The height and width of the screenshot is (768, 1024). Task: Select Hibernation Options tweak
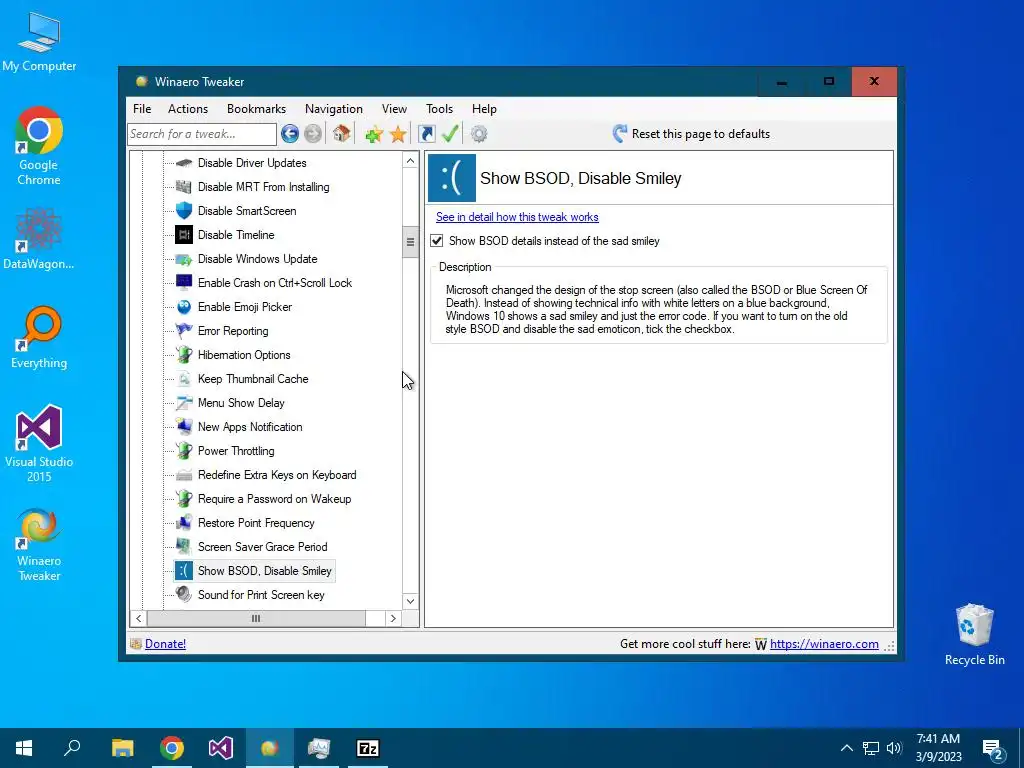[x=244, y=355]
